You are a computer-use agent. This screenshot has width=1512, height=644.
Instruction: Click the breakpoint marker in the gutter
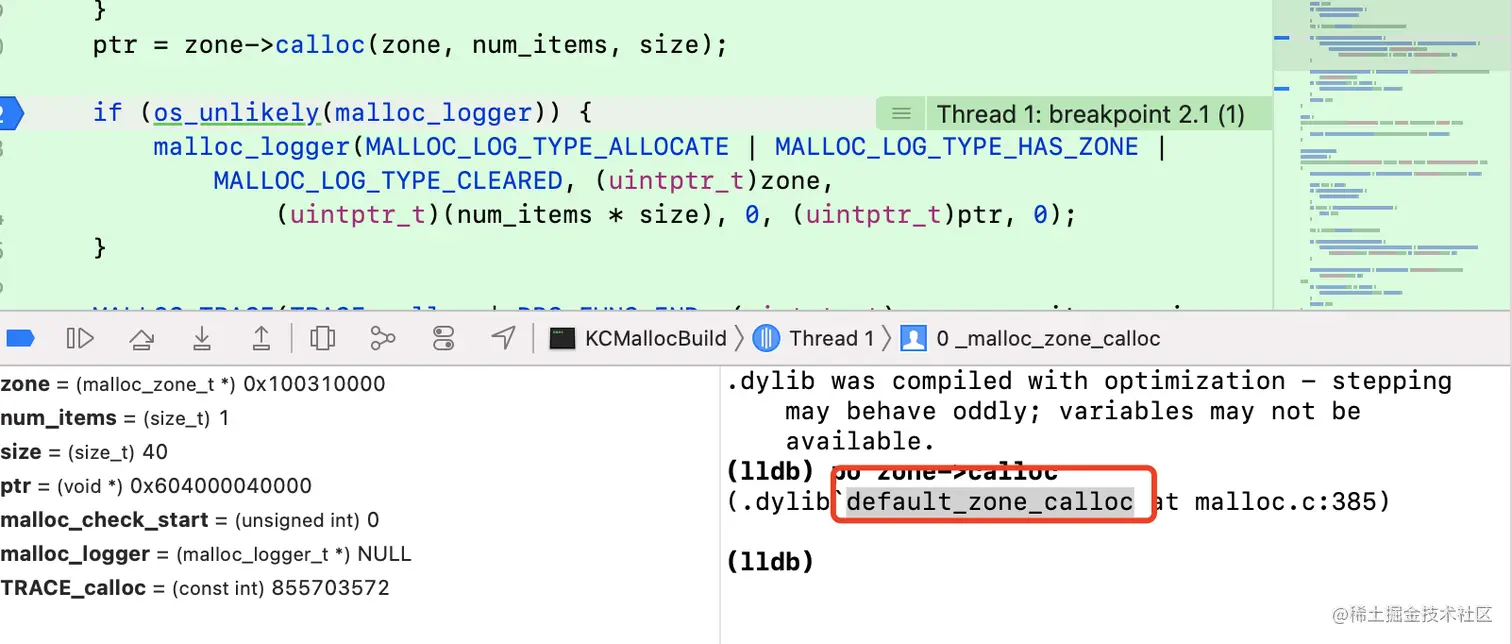tap(9, 113)
